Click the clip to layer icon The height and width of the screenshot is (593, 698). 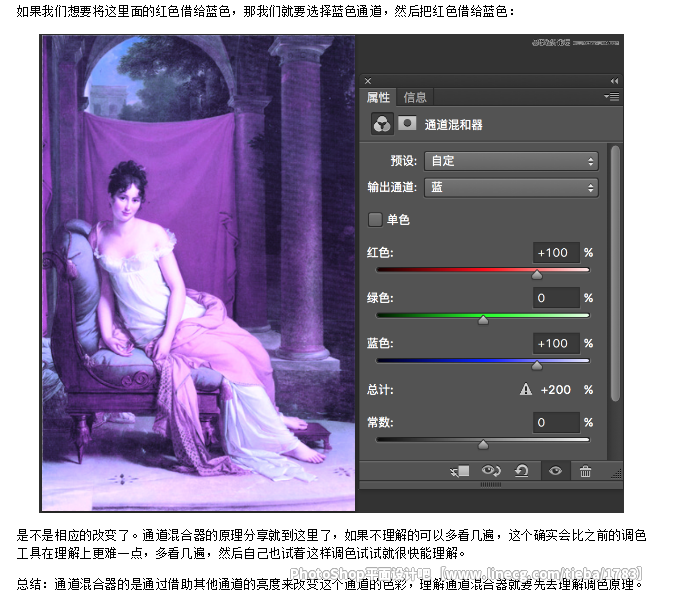(460, 471)
